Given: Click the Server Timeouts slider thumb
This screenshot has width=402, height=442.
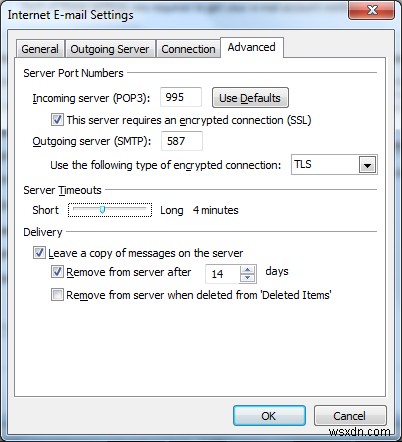Looking at the screenshot, I should point(103,209).
